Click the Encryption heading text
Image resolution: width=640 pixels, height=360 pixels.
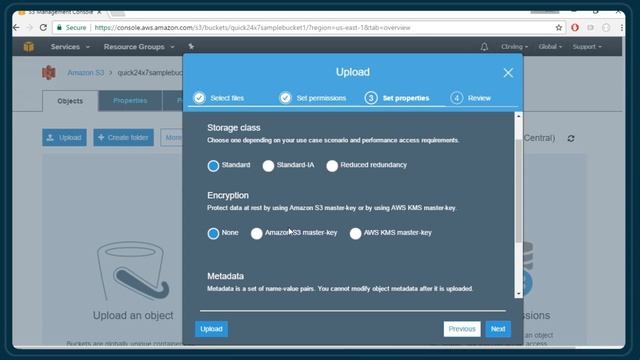[228, 196]
